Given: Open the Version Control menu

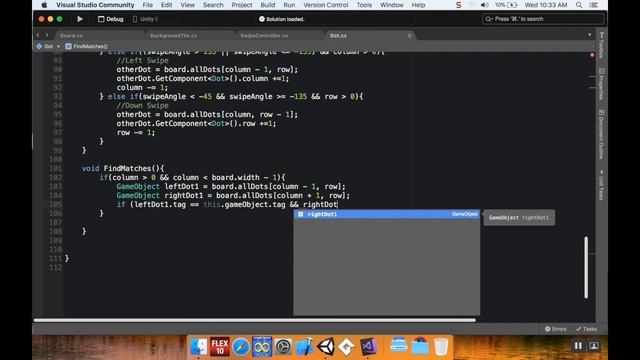Looking at the screenshot, I should tap(326, 5).
